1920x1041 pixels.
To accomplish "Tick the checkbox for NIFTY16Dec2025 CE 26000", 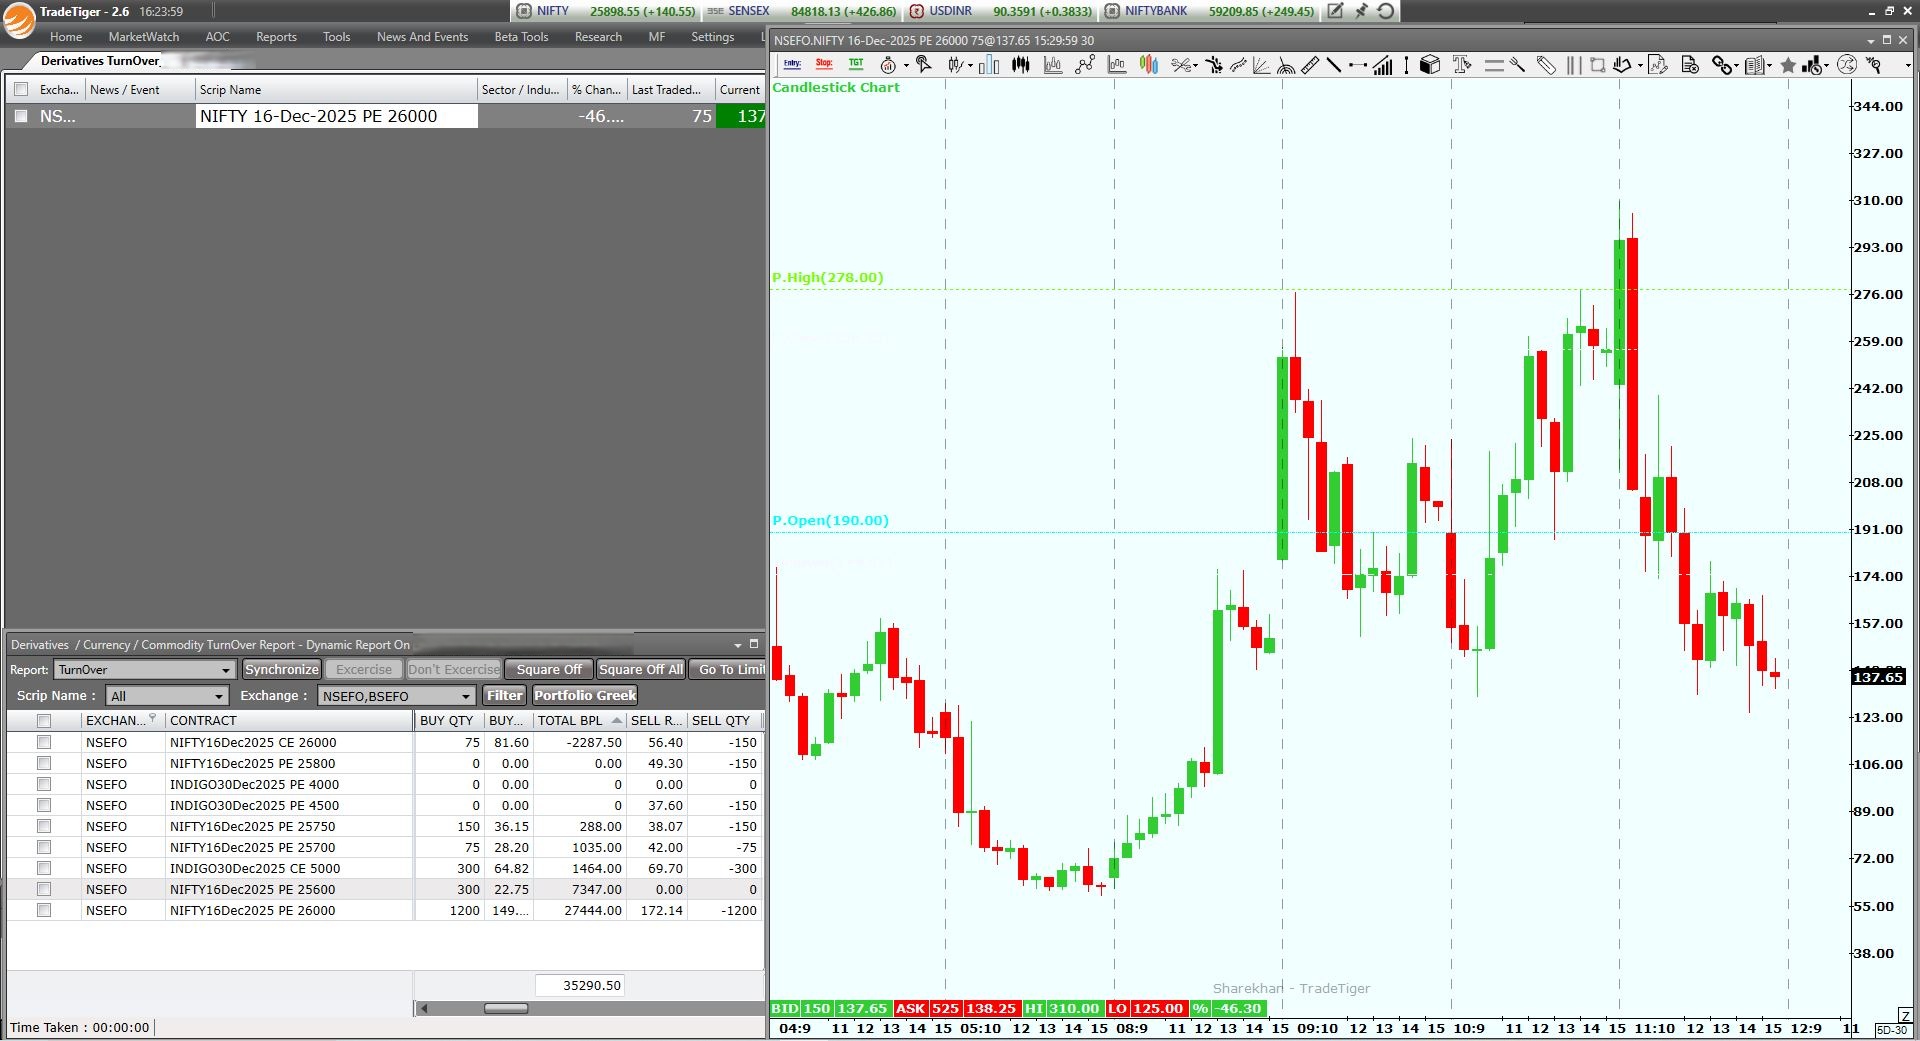I will point(44,742).
